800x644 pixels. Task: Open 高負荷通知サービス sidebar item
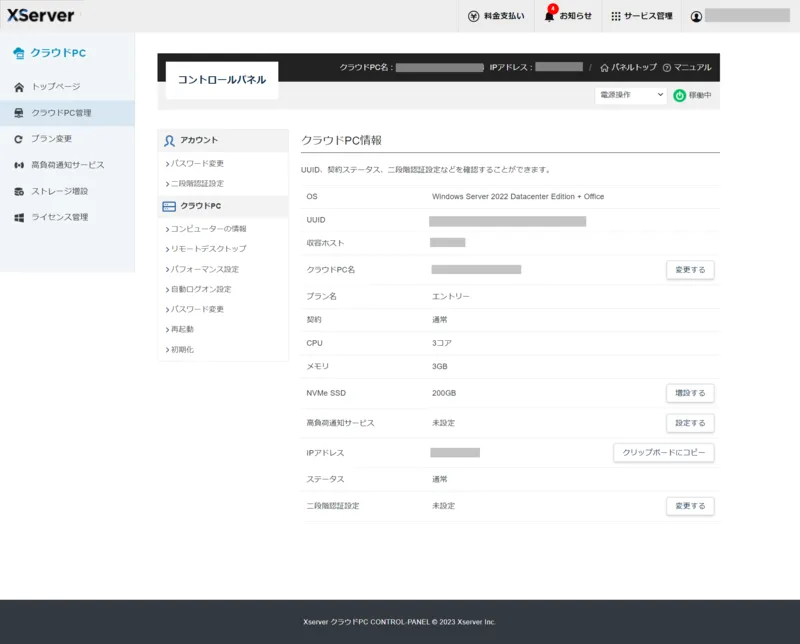tap(67, 165)
